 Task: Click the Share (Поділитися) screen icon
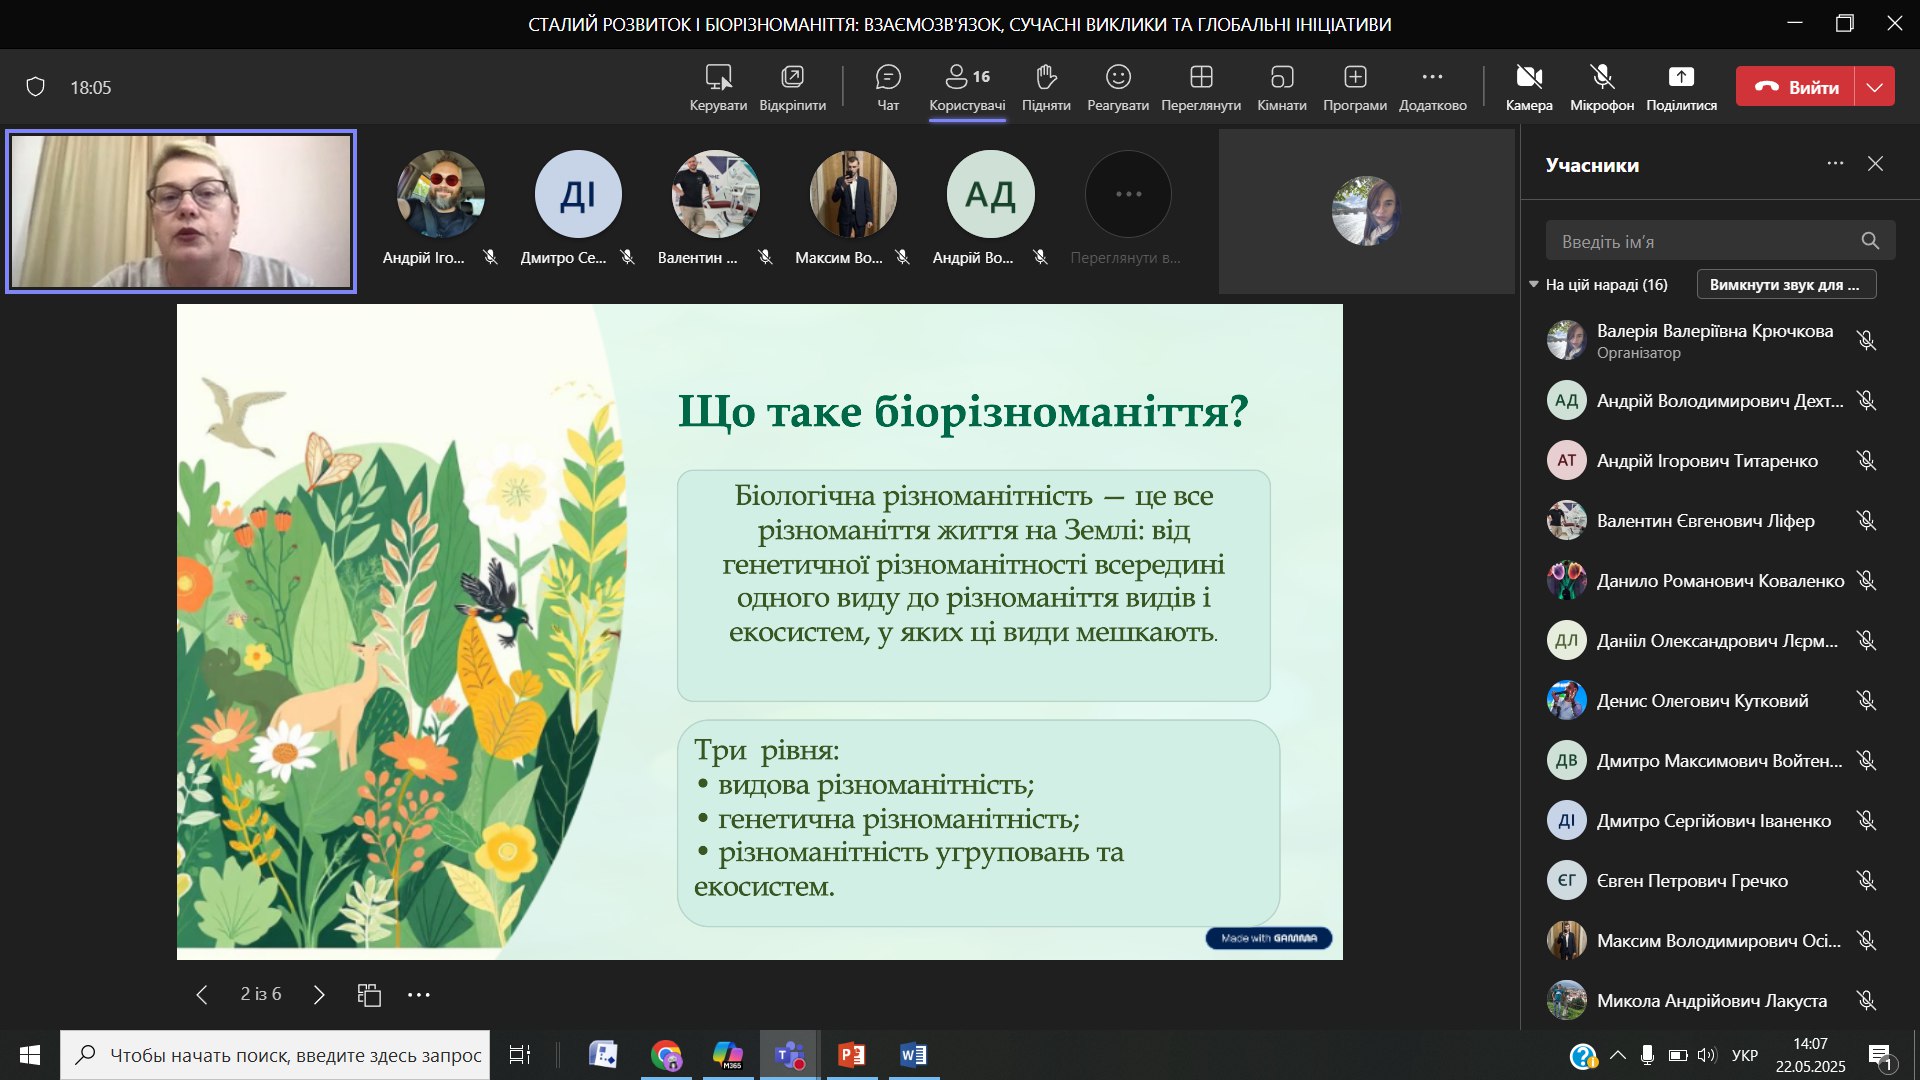pyautogui.click(x=1680, y=78)
